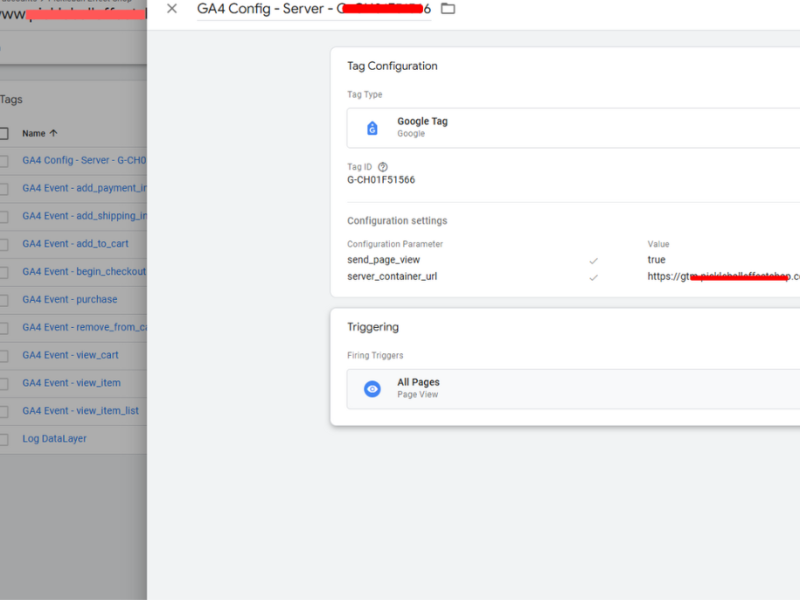800x600 pixels.
Task: Click the Tag ID value G-CH01F51566
Action: [x=381, y=180]
